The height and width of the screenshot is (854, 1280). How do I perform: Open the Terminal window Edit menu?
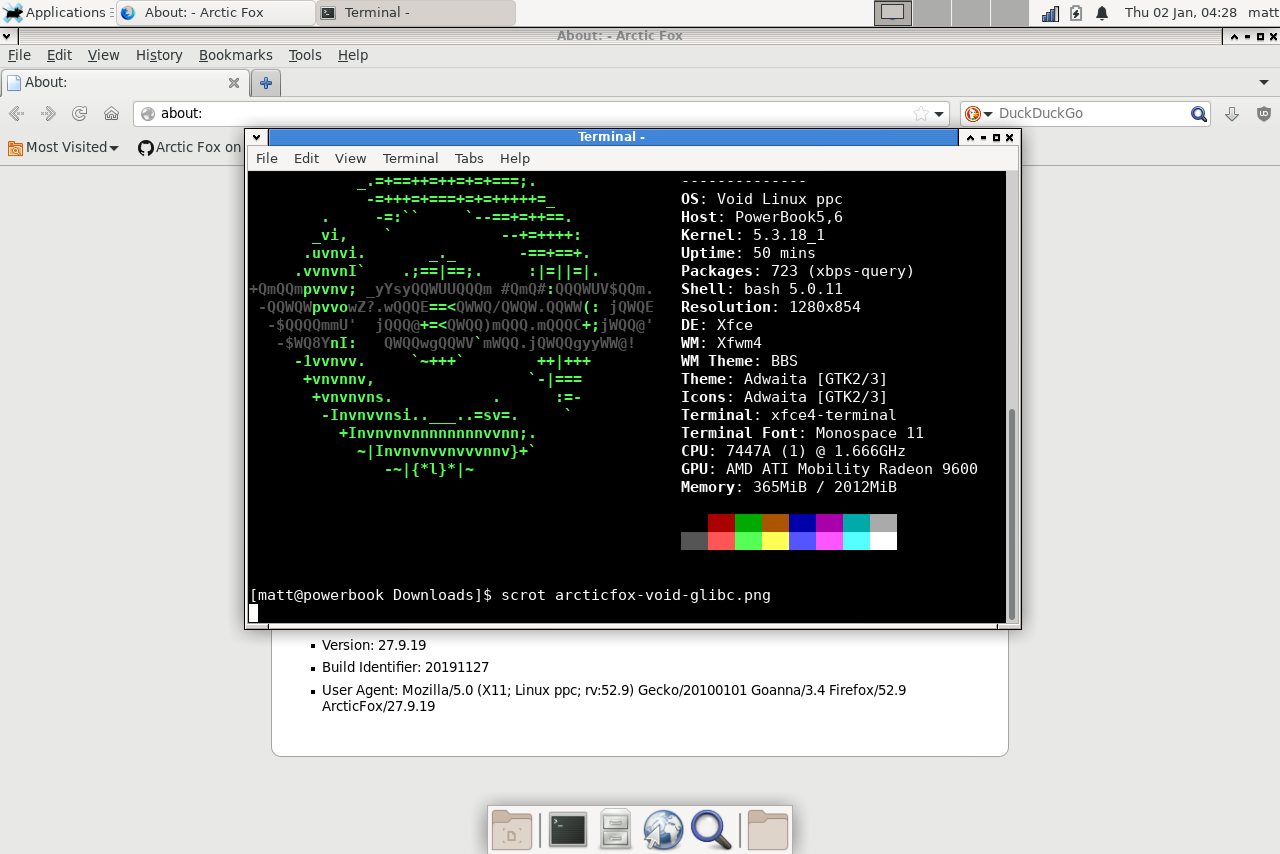[x=306, y=158]
